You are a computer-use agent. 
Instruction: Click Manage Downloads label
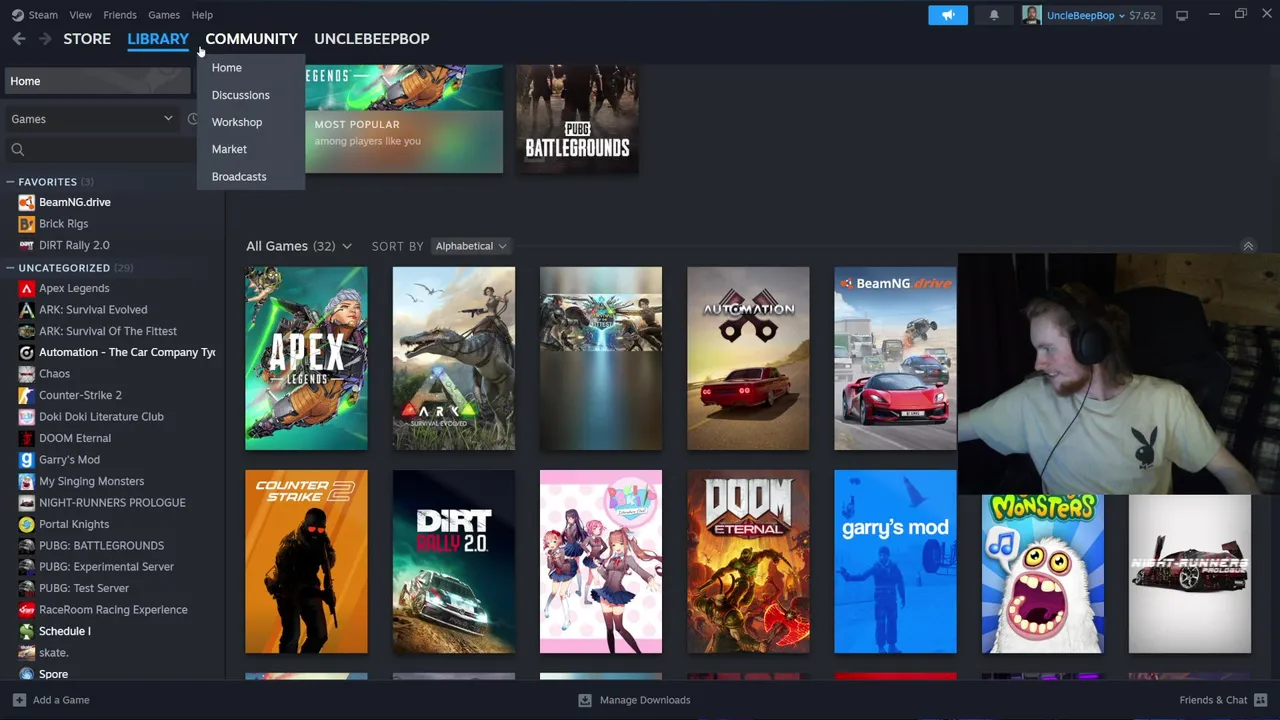(x=645, y=700)
